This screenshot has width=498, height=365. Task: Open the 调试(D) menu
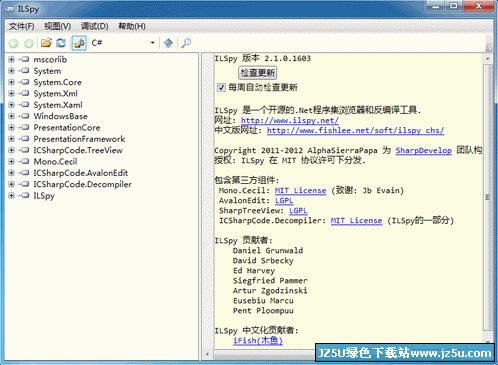pyautogui.click(x=94, y=26)
